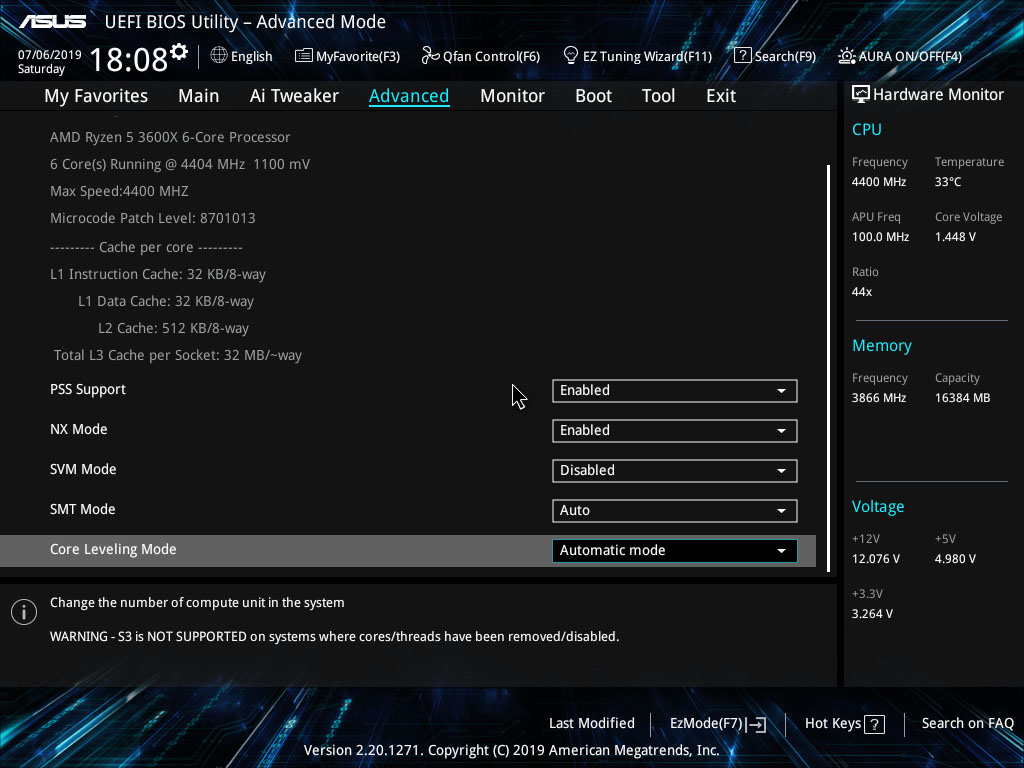Click Core Voltage value 1.448 V
The image size is (1024, 768).
point(955,236)
